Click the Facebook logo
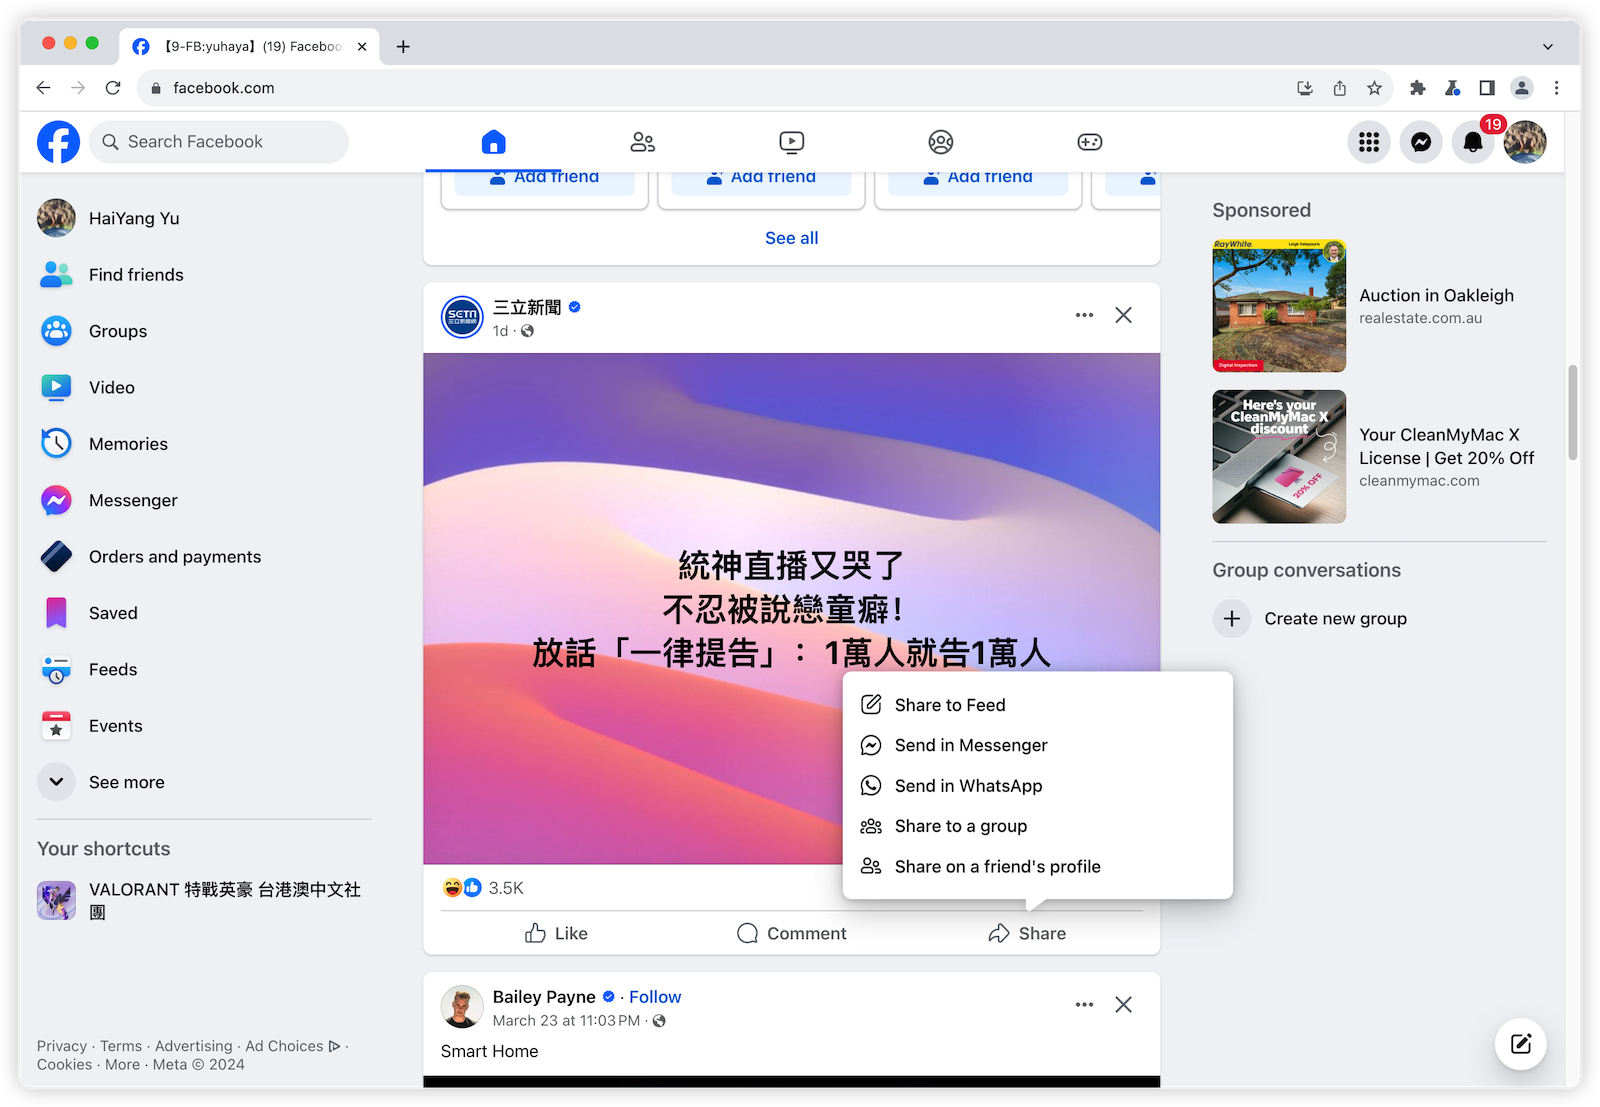 (59, 142)
